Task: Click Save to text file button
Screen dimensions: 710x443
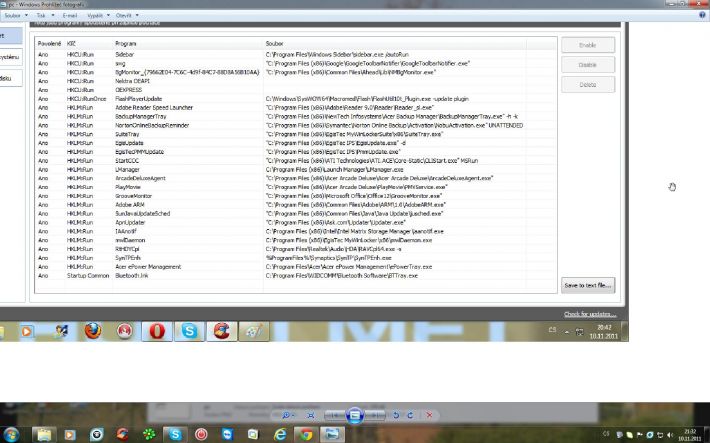Action: coord(588,285)
